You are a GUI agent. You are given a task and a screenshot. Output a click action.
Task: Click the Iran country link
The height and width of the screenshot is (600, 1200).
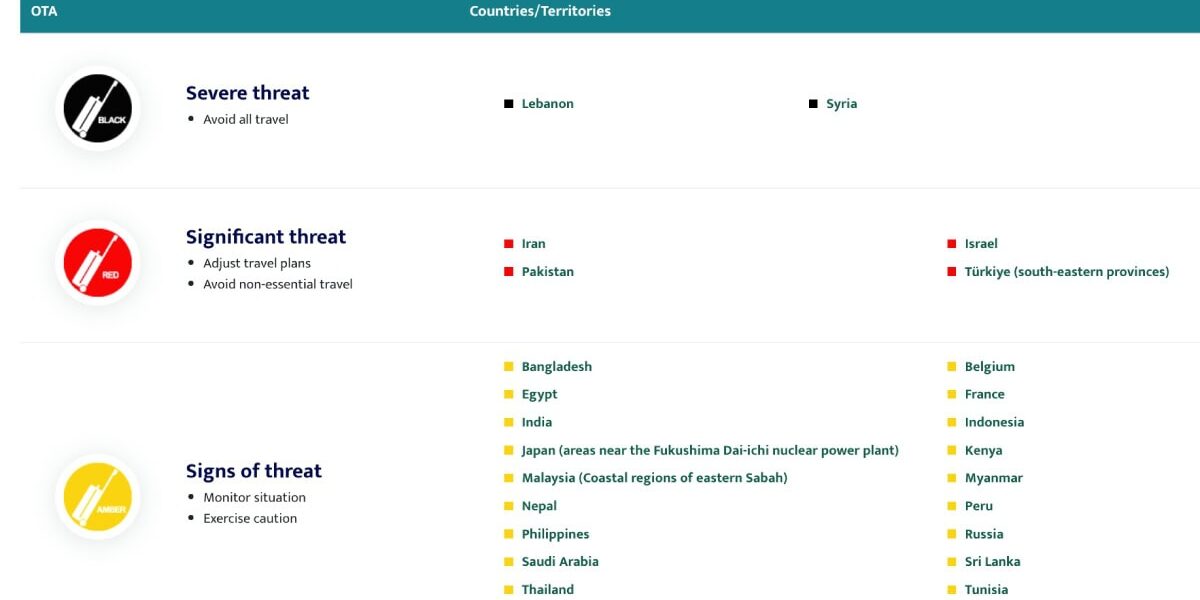(x=533, y=243)
